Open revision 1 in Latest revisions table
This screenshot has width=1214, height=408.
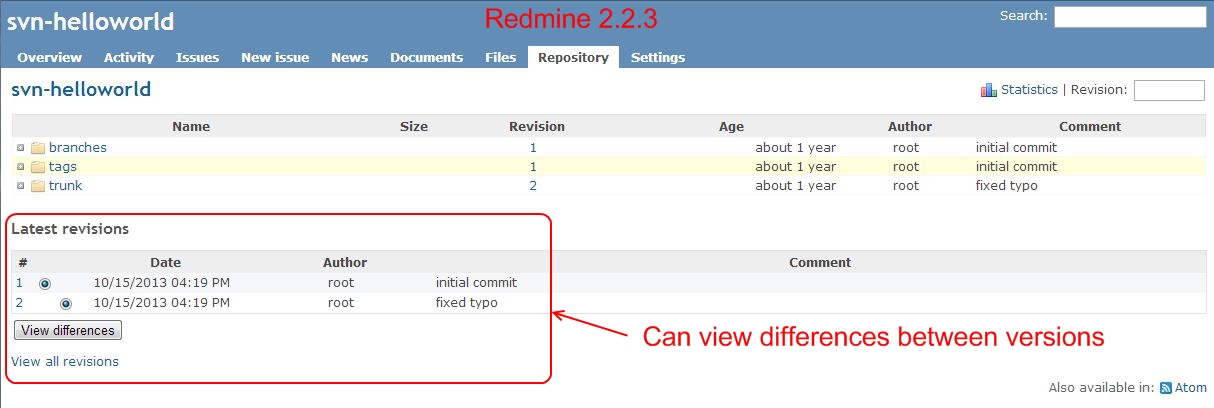point(20,283)
